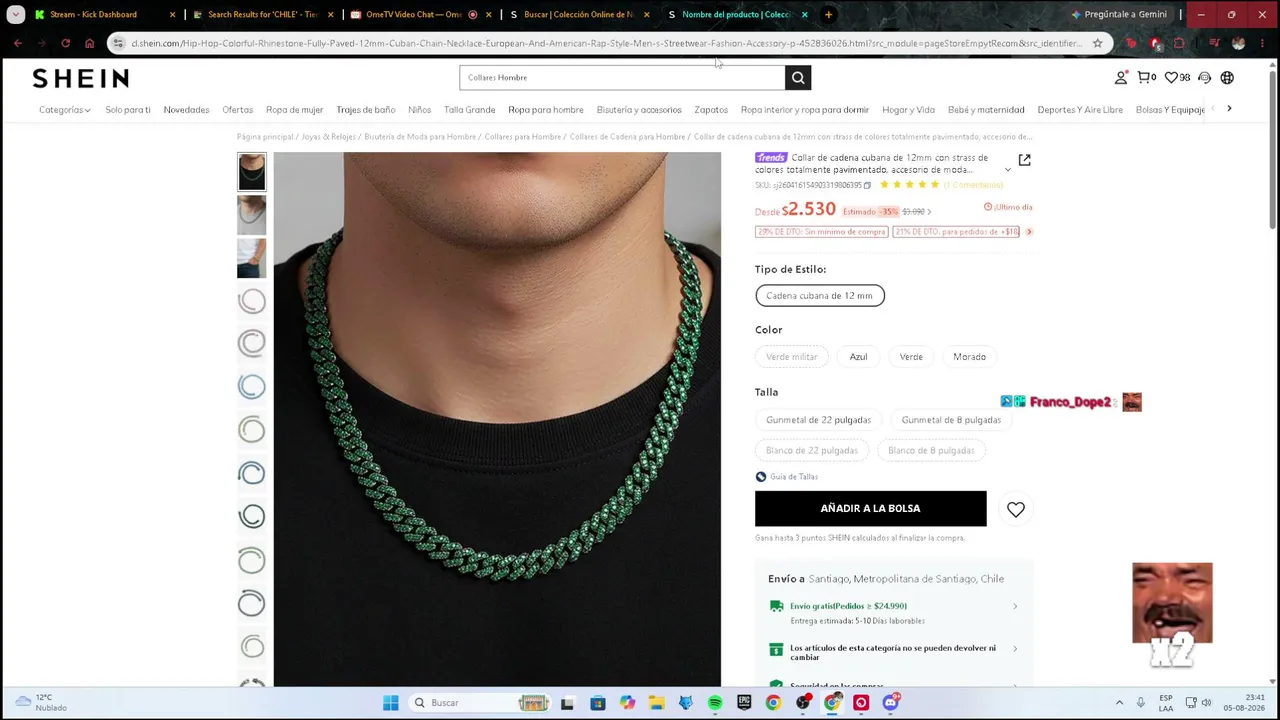Open the customer support headset icon

click(1204, 78)
